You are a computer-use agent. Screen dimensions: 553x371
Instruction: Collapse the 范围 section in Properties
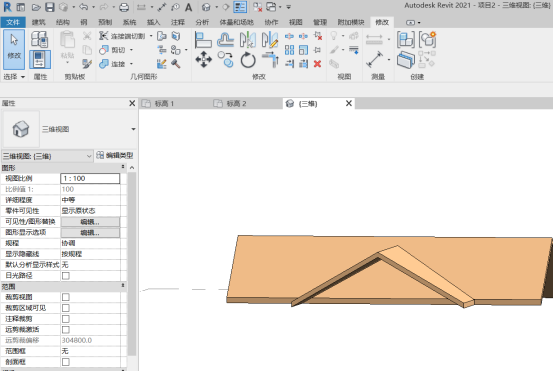point(123,286)
